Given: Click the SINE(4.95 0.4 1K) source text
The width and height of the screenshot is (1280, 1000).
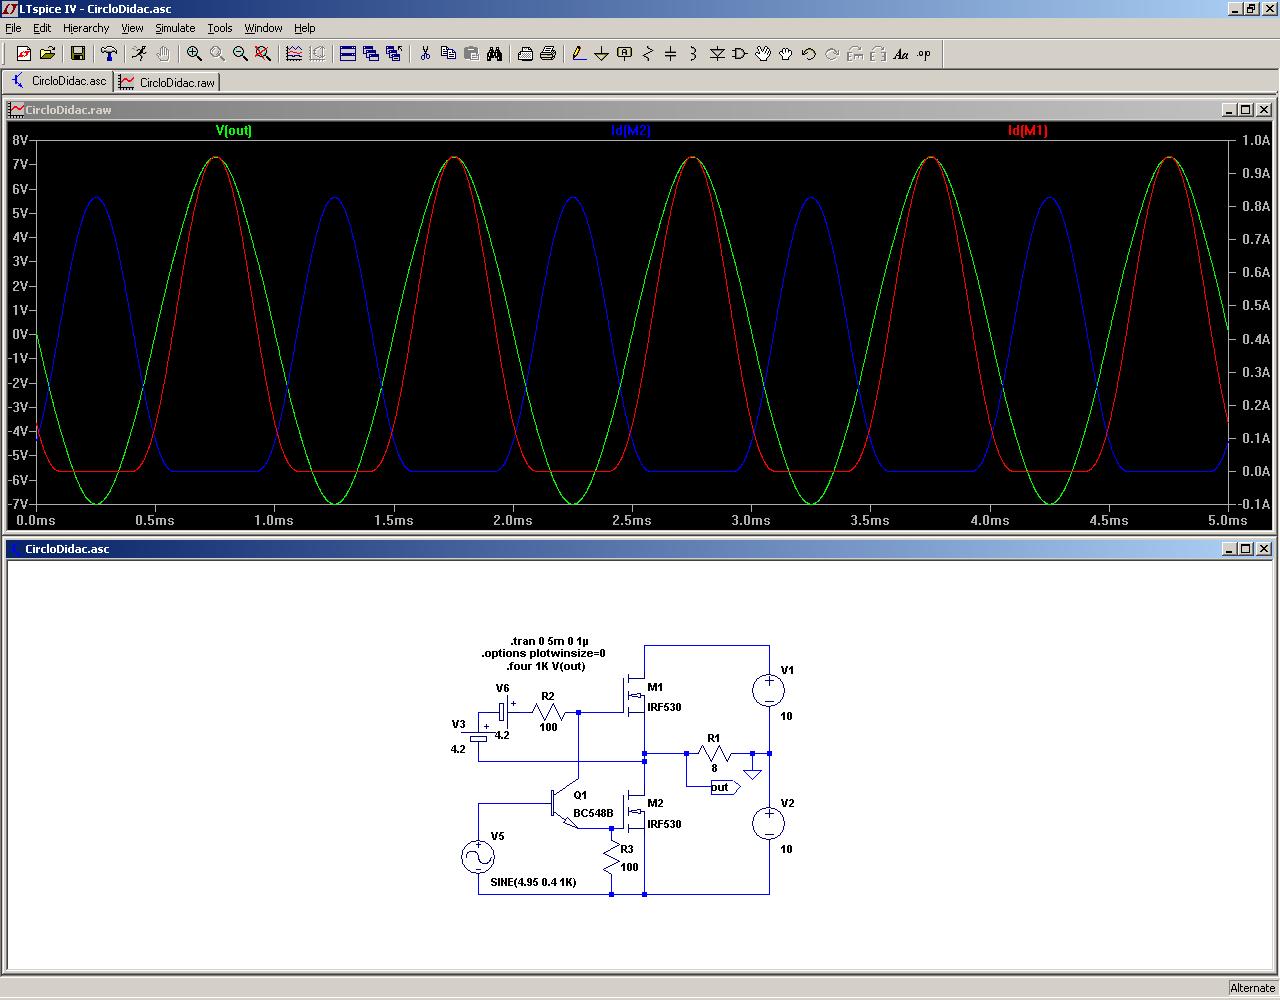Looking at the screenshot, I should (x=533, y=882).
